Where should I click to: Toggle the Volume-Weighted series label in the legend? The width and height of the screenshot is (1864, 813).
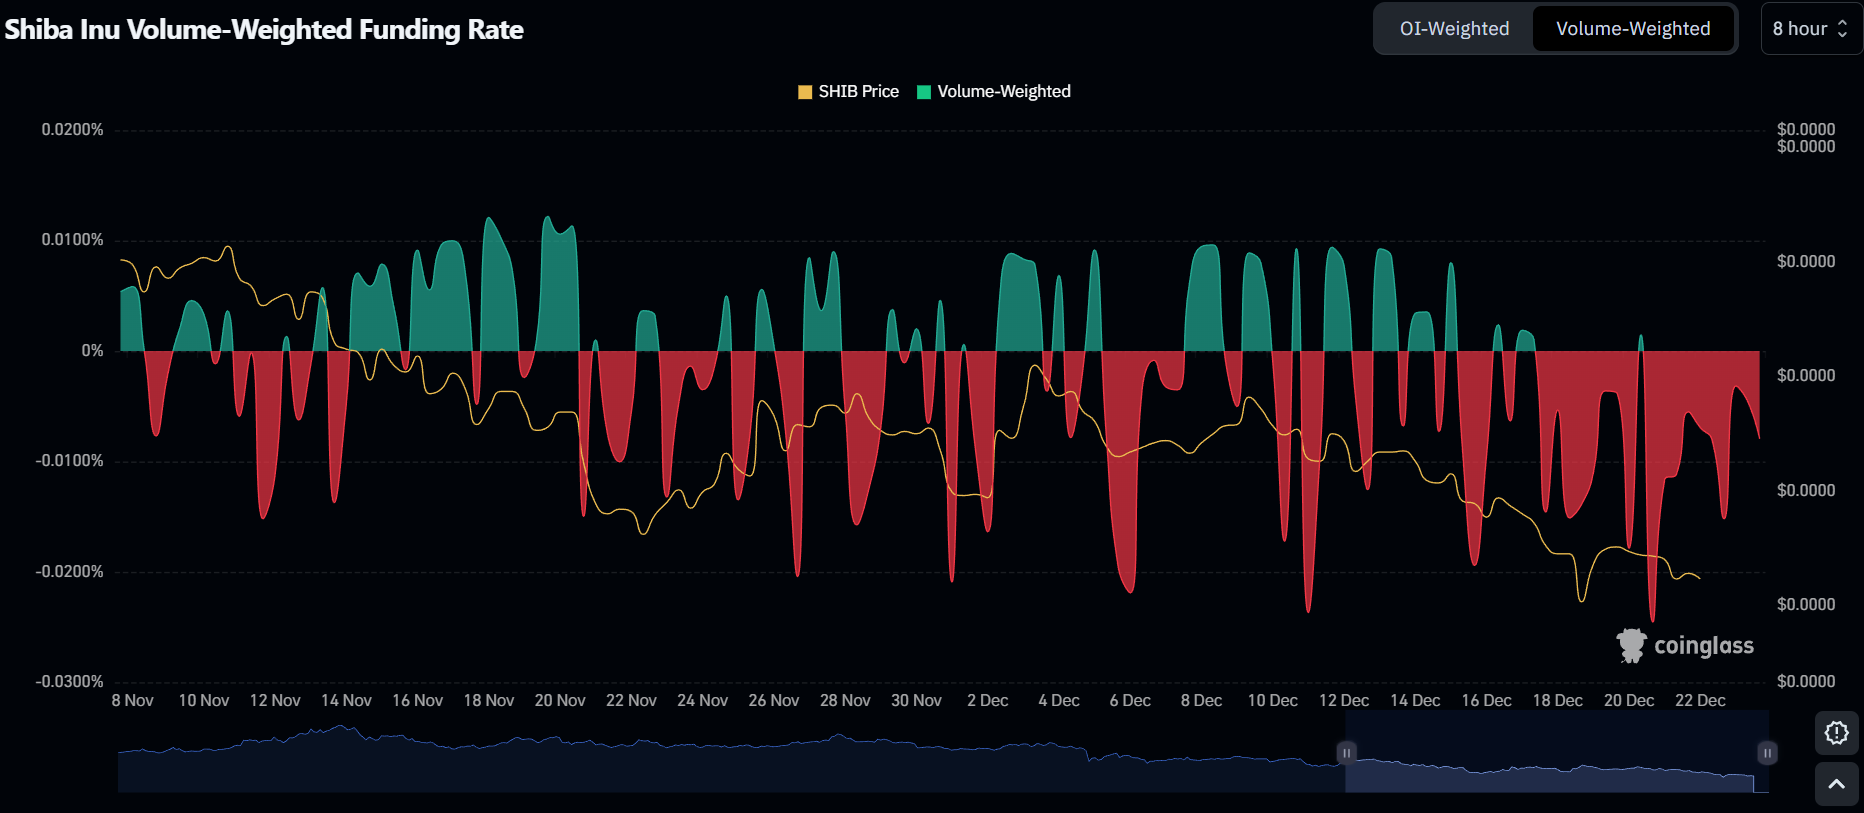coord(1003,92)
